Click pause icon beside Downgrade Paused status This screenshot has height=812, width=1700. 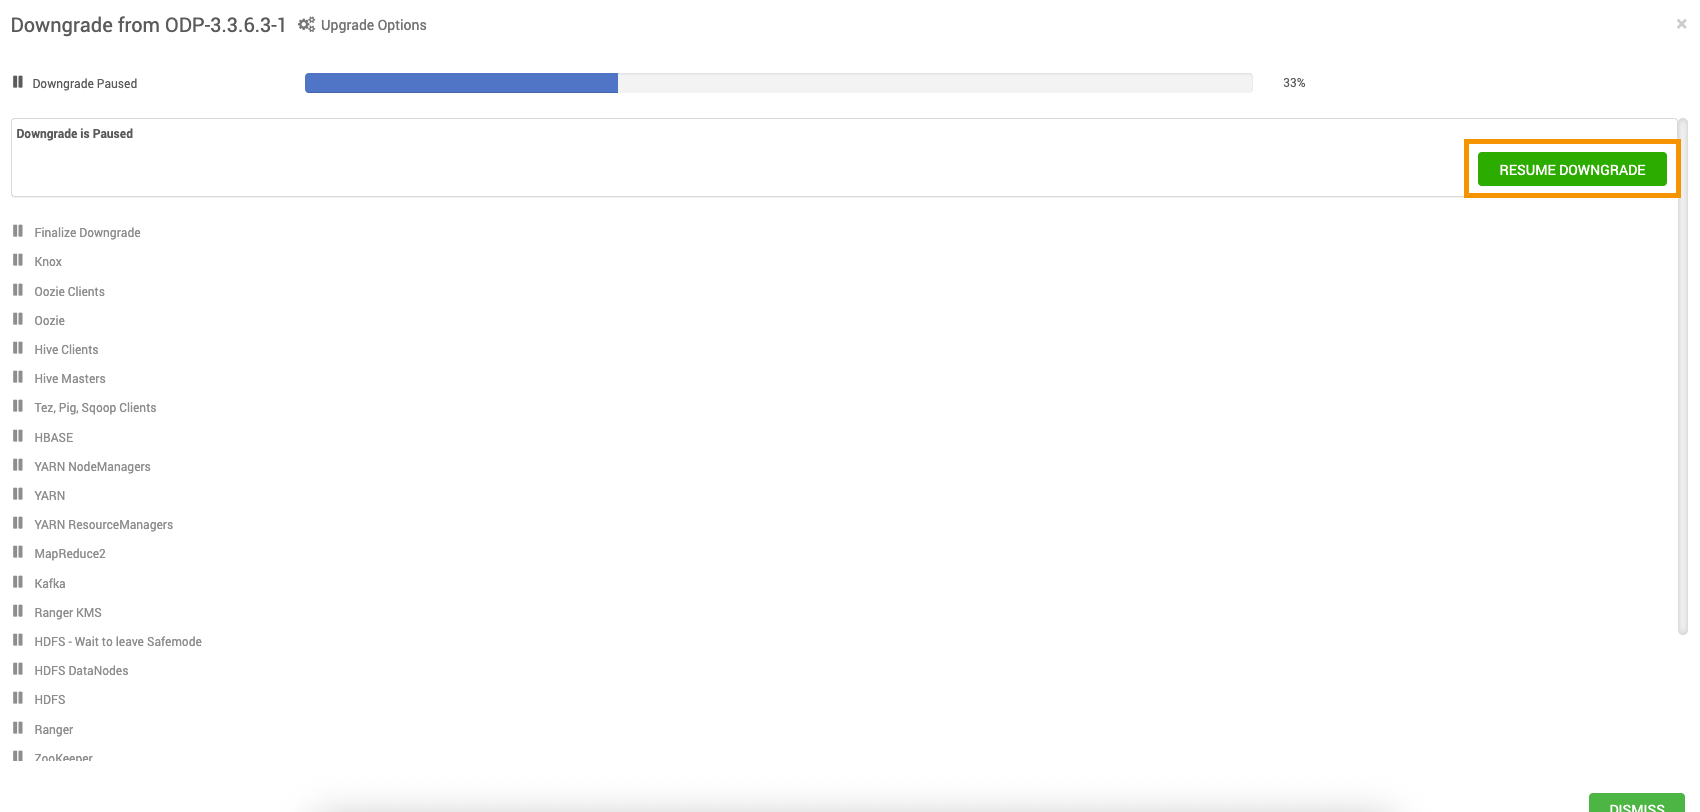[18, 82]
